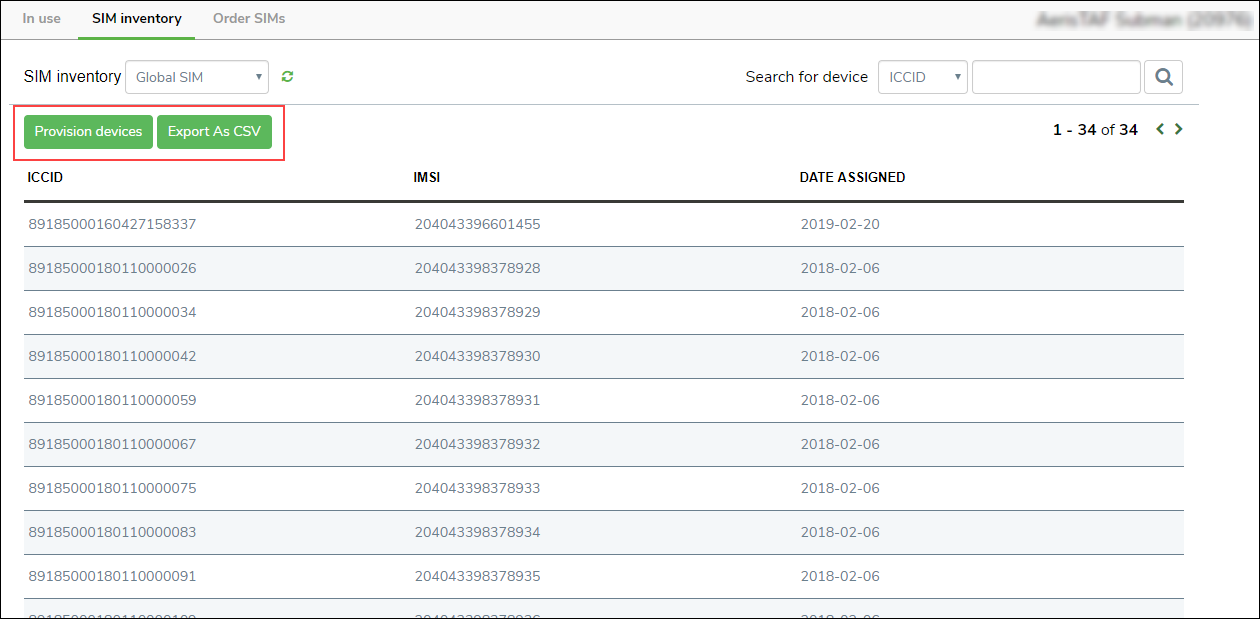Click IMSI 204043398378928

(x=478, y=269)
